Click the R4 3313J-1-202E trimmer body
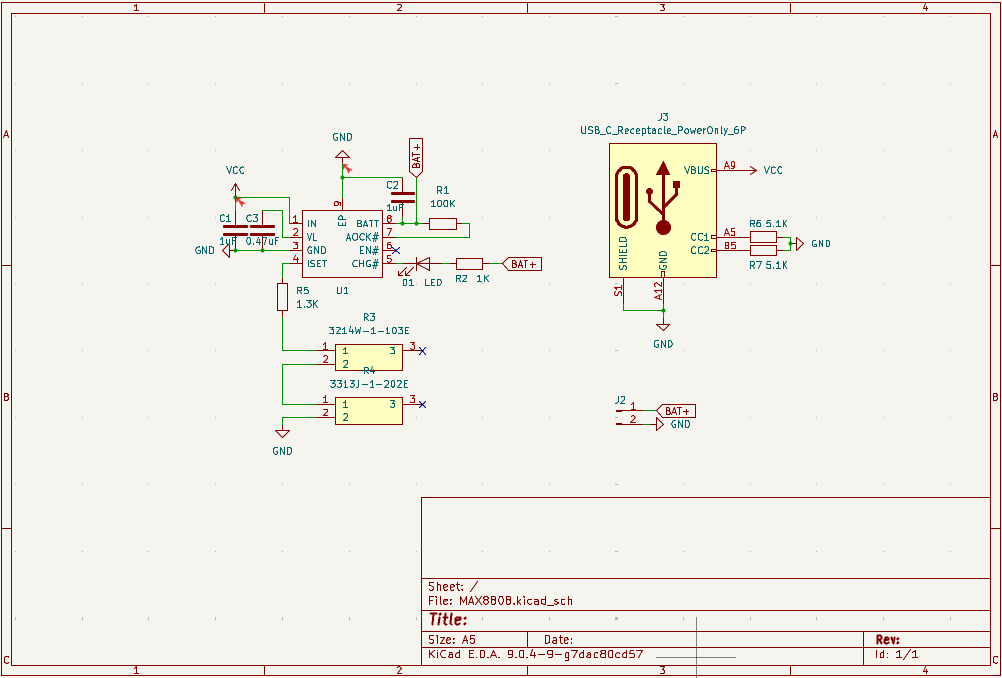Image resolution: width=1002 pixels, height=678 pixels. click(368, 410)
